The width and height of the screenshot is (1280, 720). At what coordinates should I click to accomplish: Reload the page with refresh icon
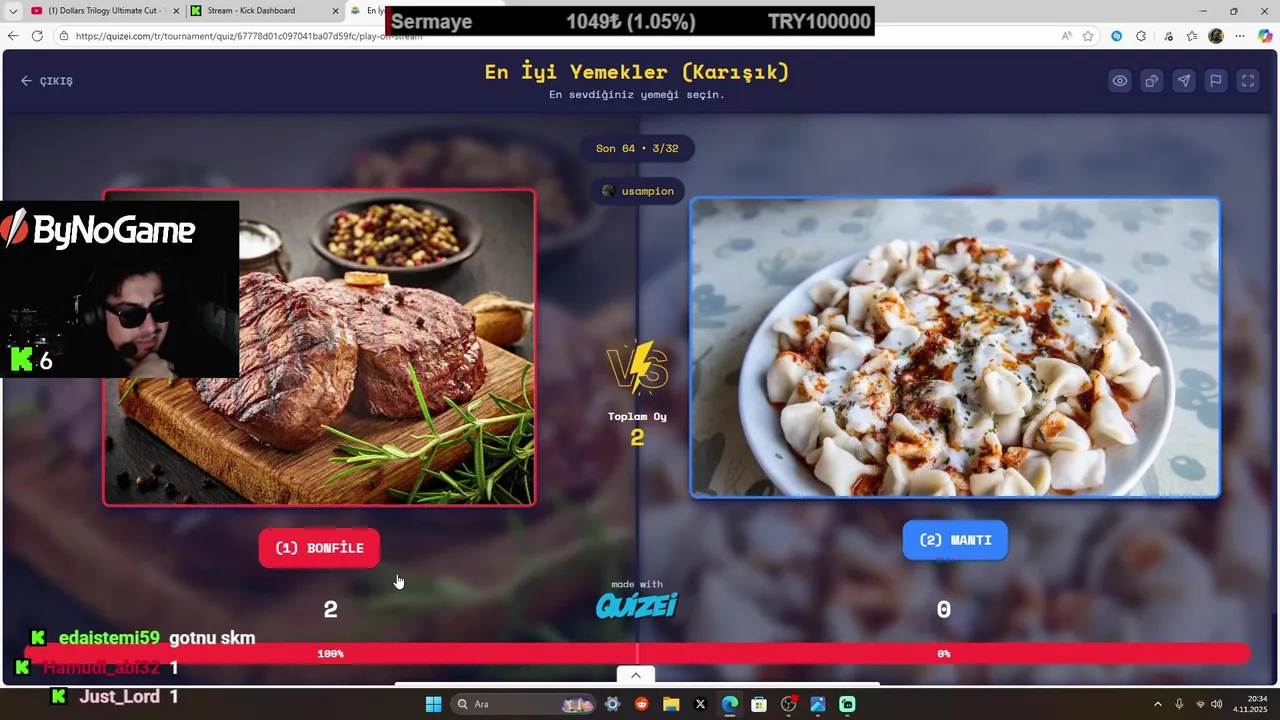[37, 36]
